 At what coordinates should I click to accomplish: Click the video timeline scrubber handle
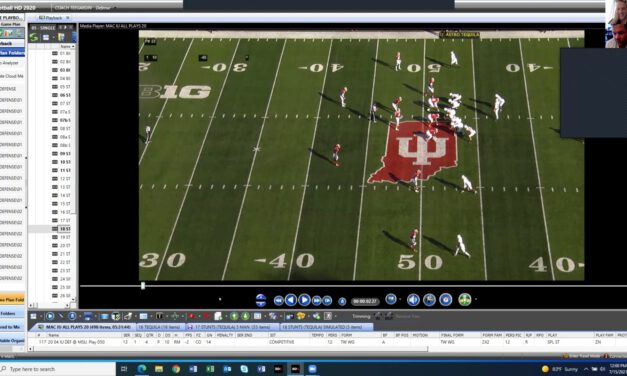click(x=143, y=286)
